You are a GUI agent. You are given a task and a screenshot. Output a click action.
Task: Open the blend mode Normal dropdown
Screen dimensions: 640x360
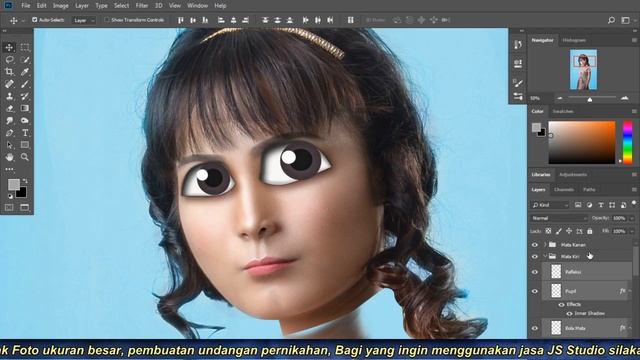tap(559, 218)
